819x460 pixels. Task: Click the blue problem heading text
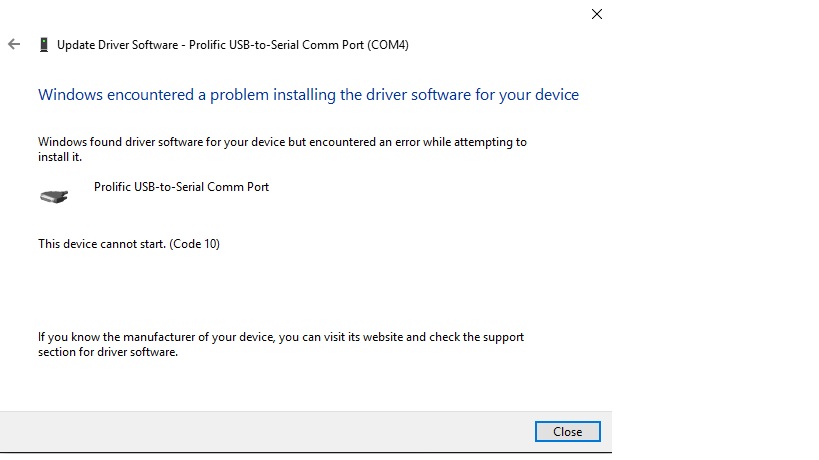point(308,95)
